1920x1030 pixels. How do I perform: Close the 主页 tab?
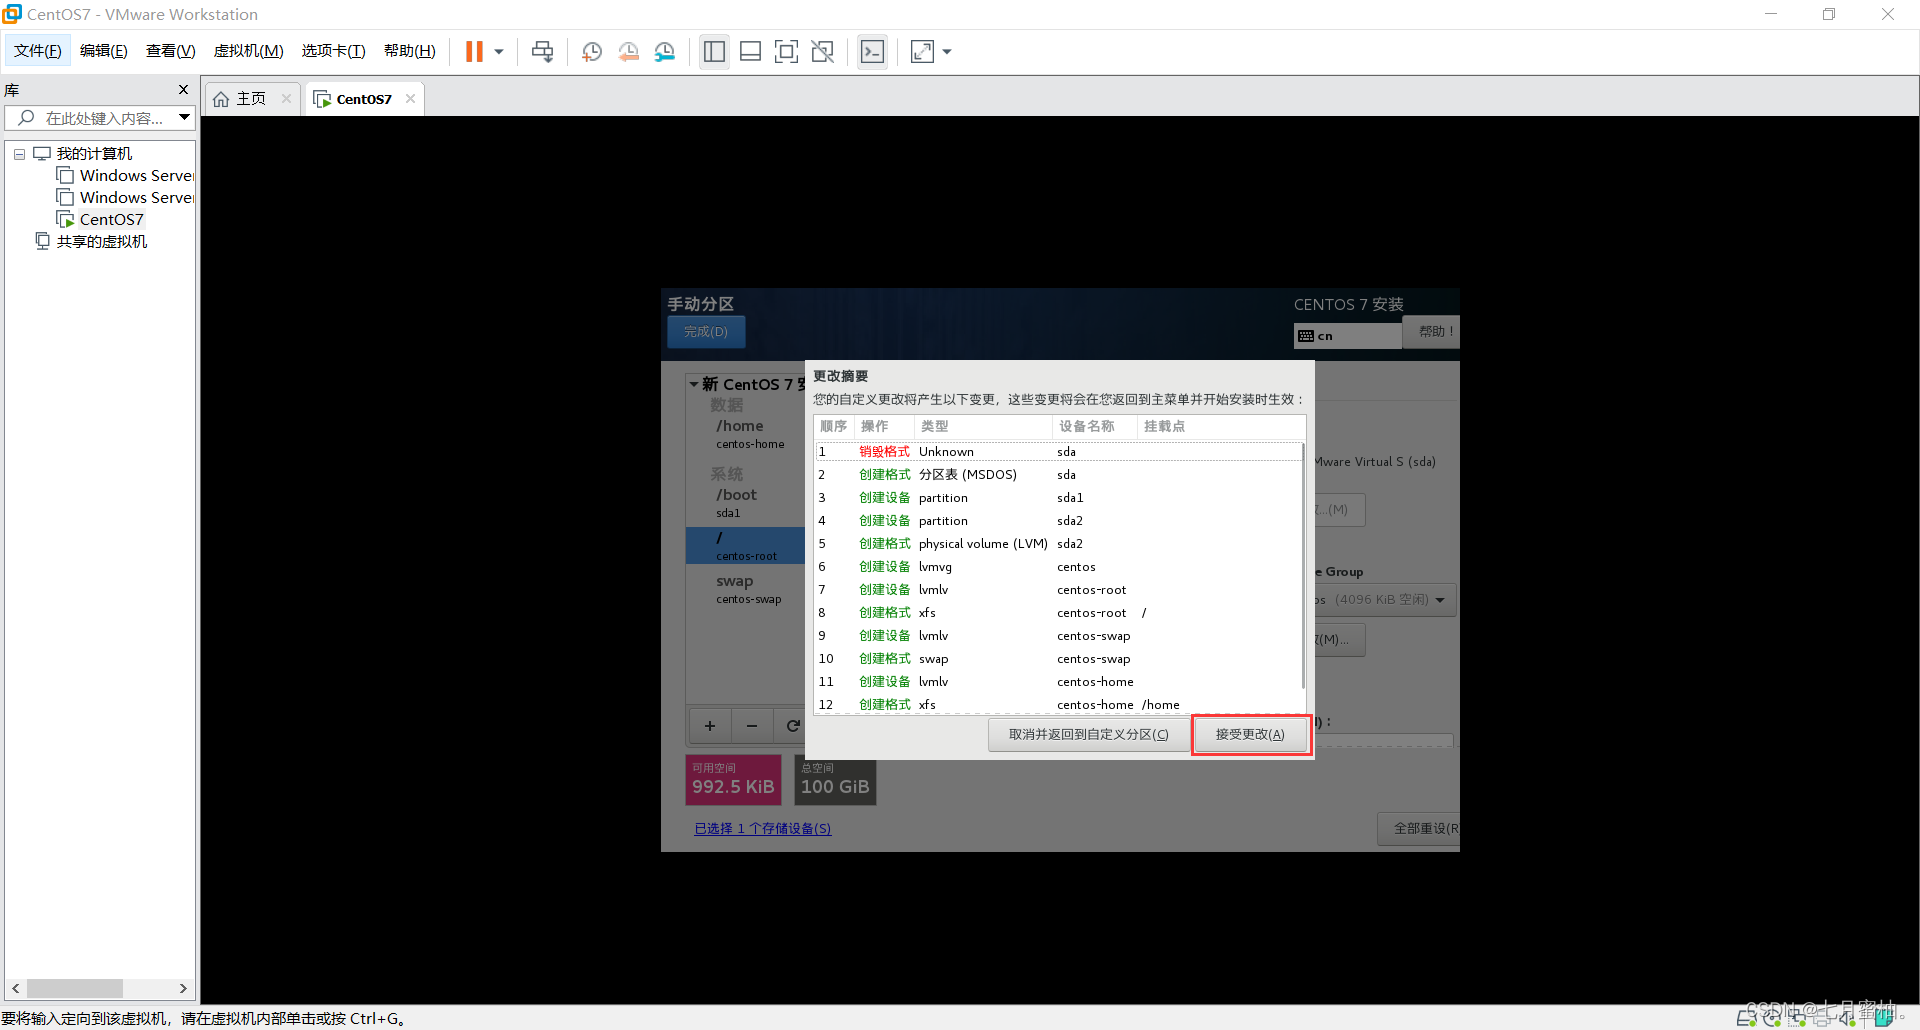point(287,98)
